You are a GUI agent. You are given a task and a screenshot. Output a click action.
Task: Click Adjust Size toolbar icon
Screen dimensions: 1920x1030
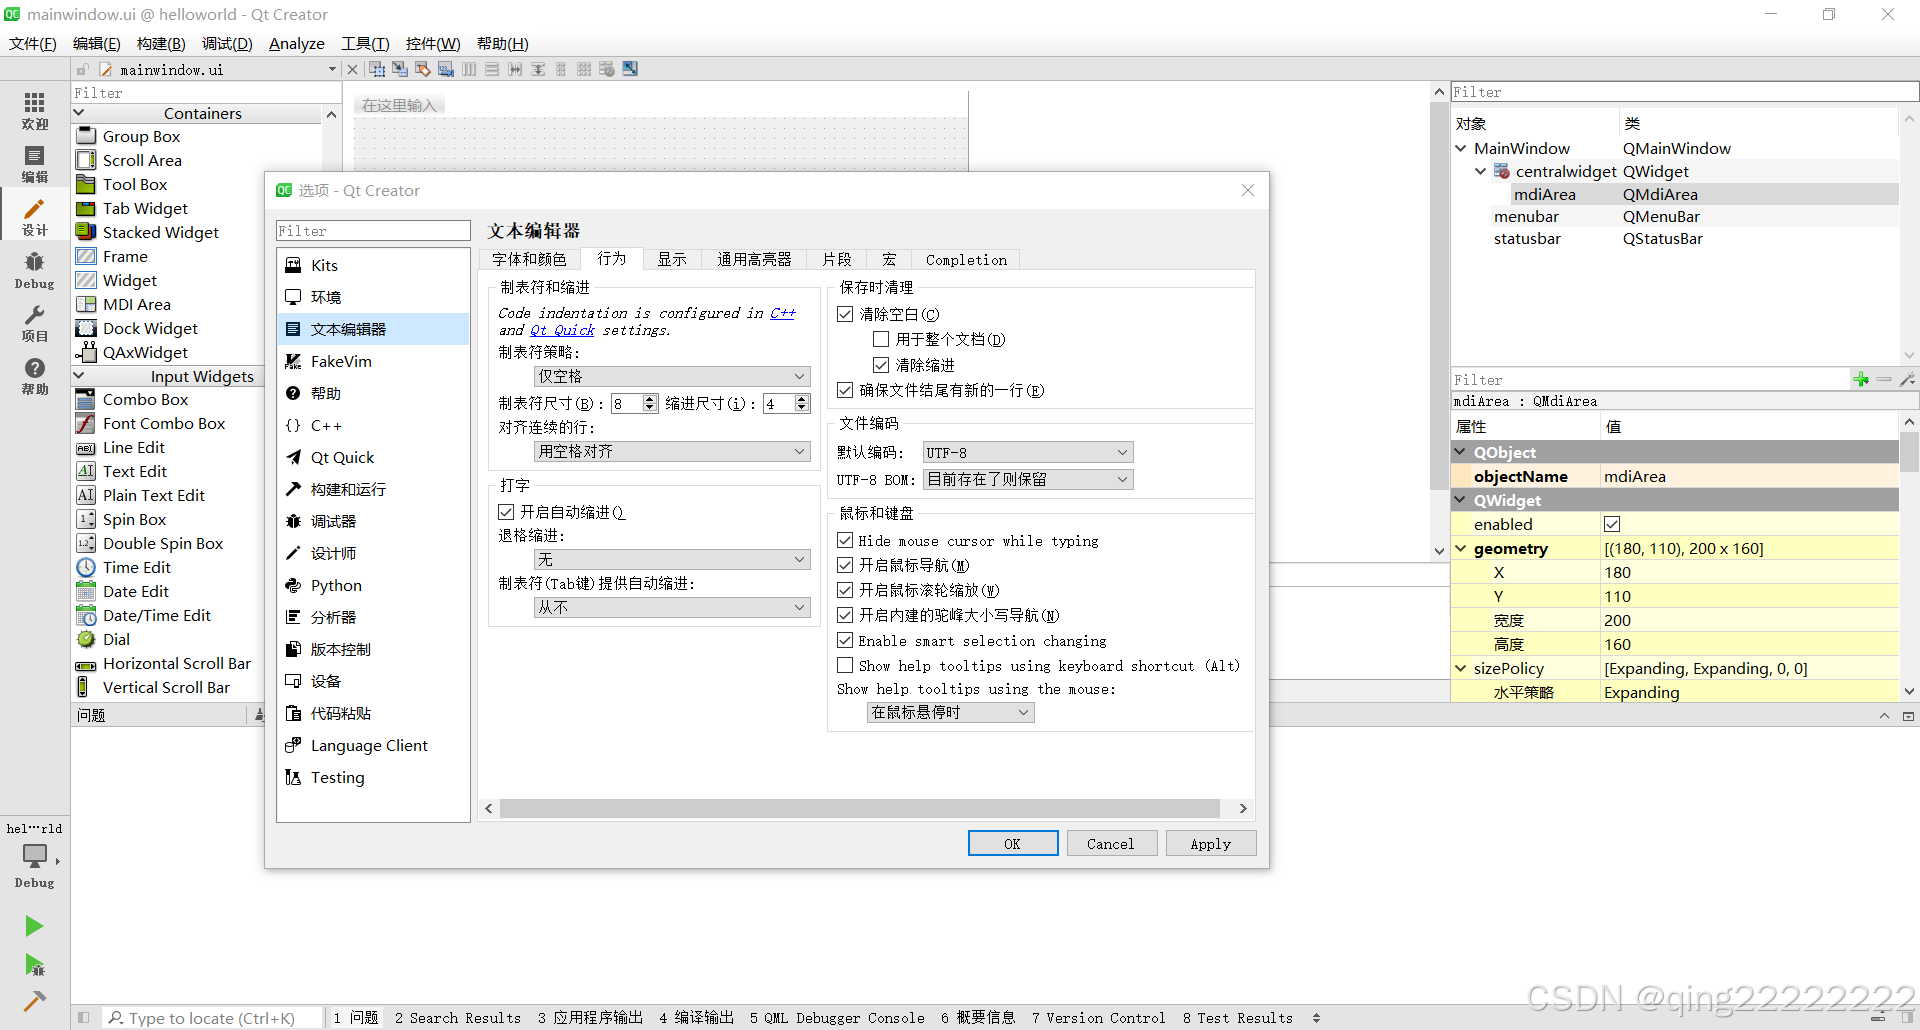pyautogui.click(x=630, y=69)
